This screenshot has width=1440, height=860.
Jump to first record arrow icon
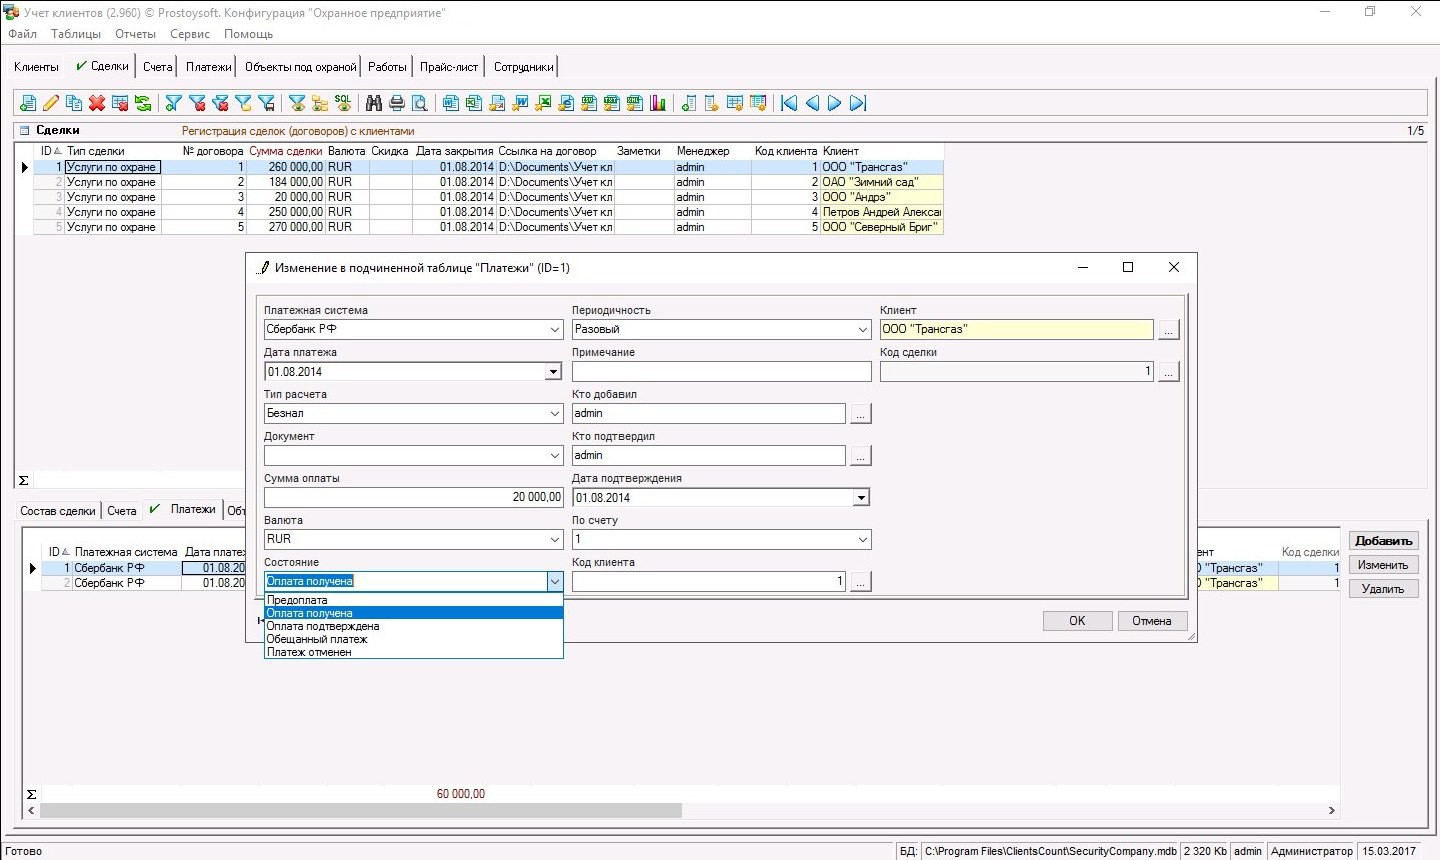(789, 103)
